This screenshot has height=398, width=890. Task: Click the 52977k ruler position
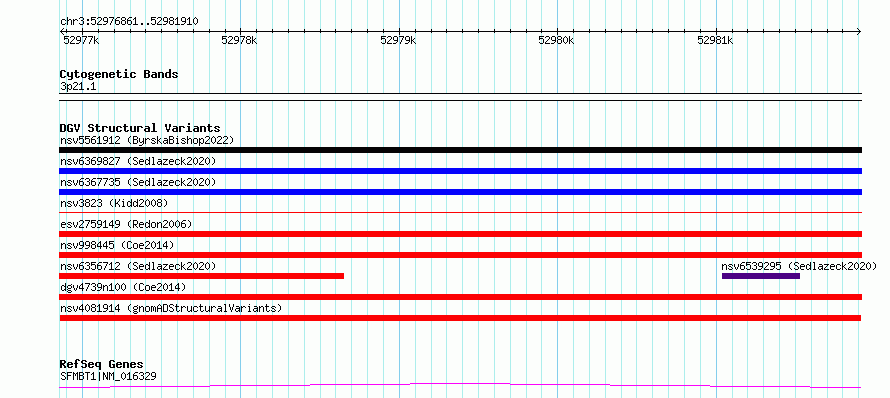(81, 40)
